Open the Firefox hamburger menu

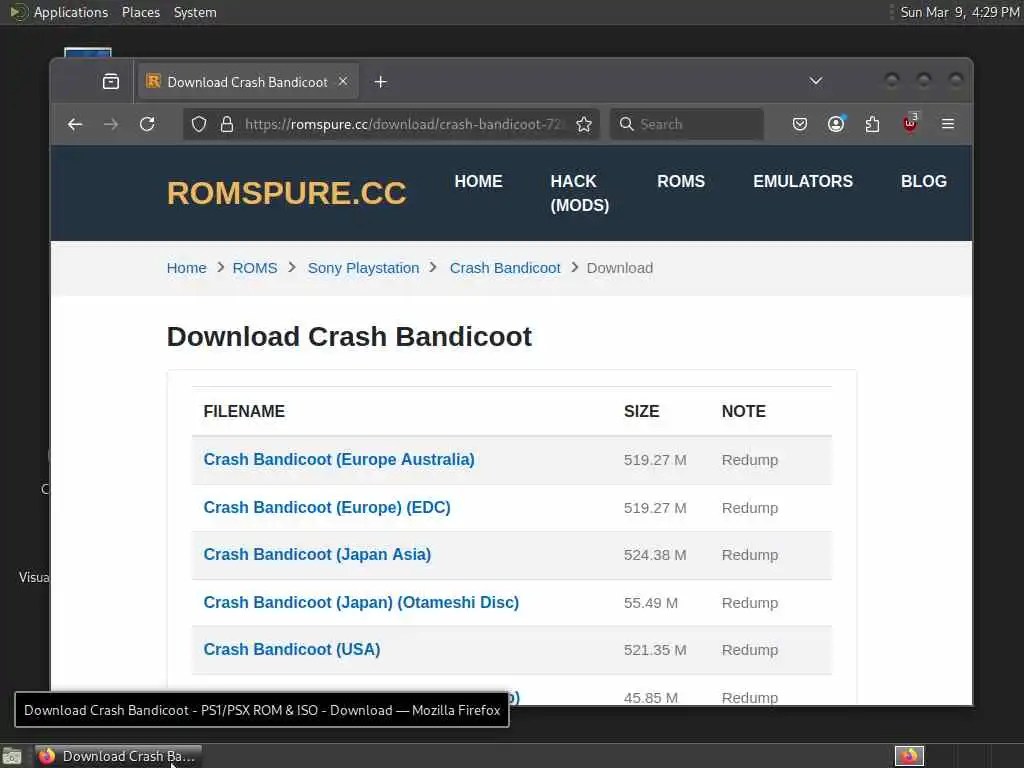coord(948,124)
